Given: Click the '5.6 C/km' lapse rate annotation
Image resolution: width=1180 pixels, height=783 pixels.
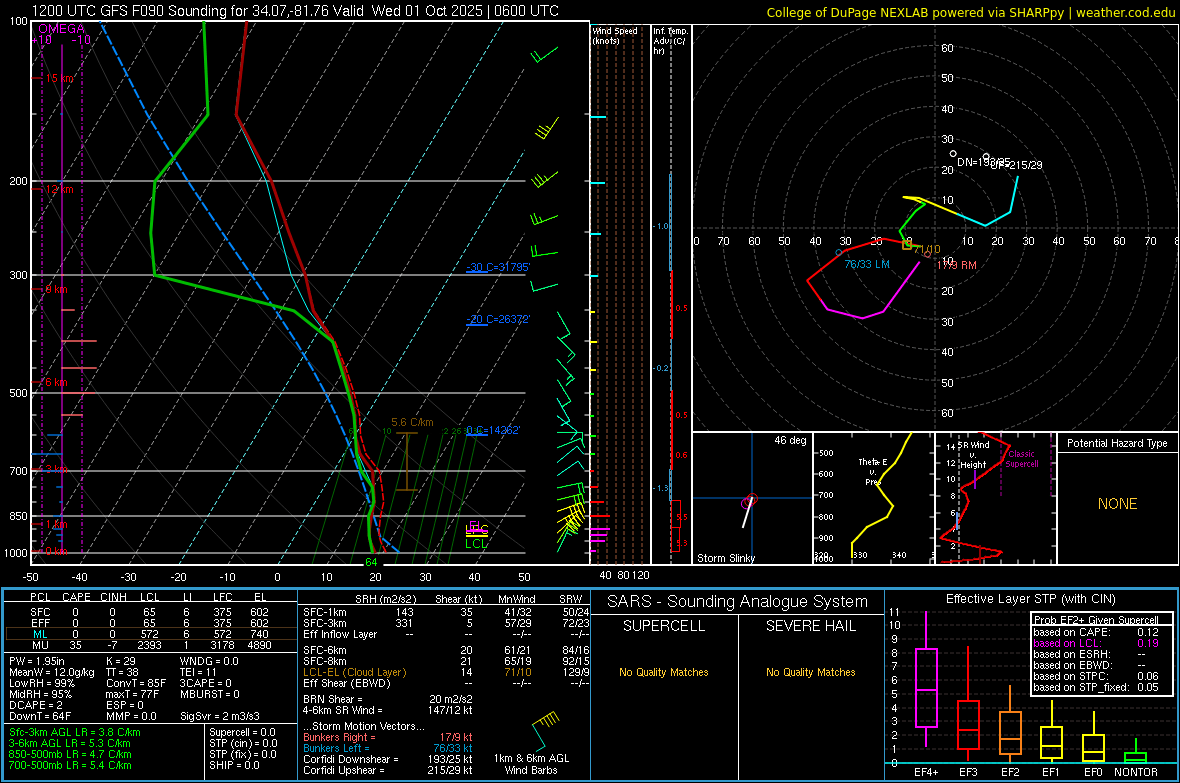Looking at the screenshot, I should point(412,422).
